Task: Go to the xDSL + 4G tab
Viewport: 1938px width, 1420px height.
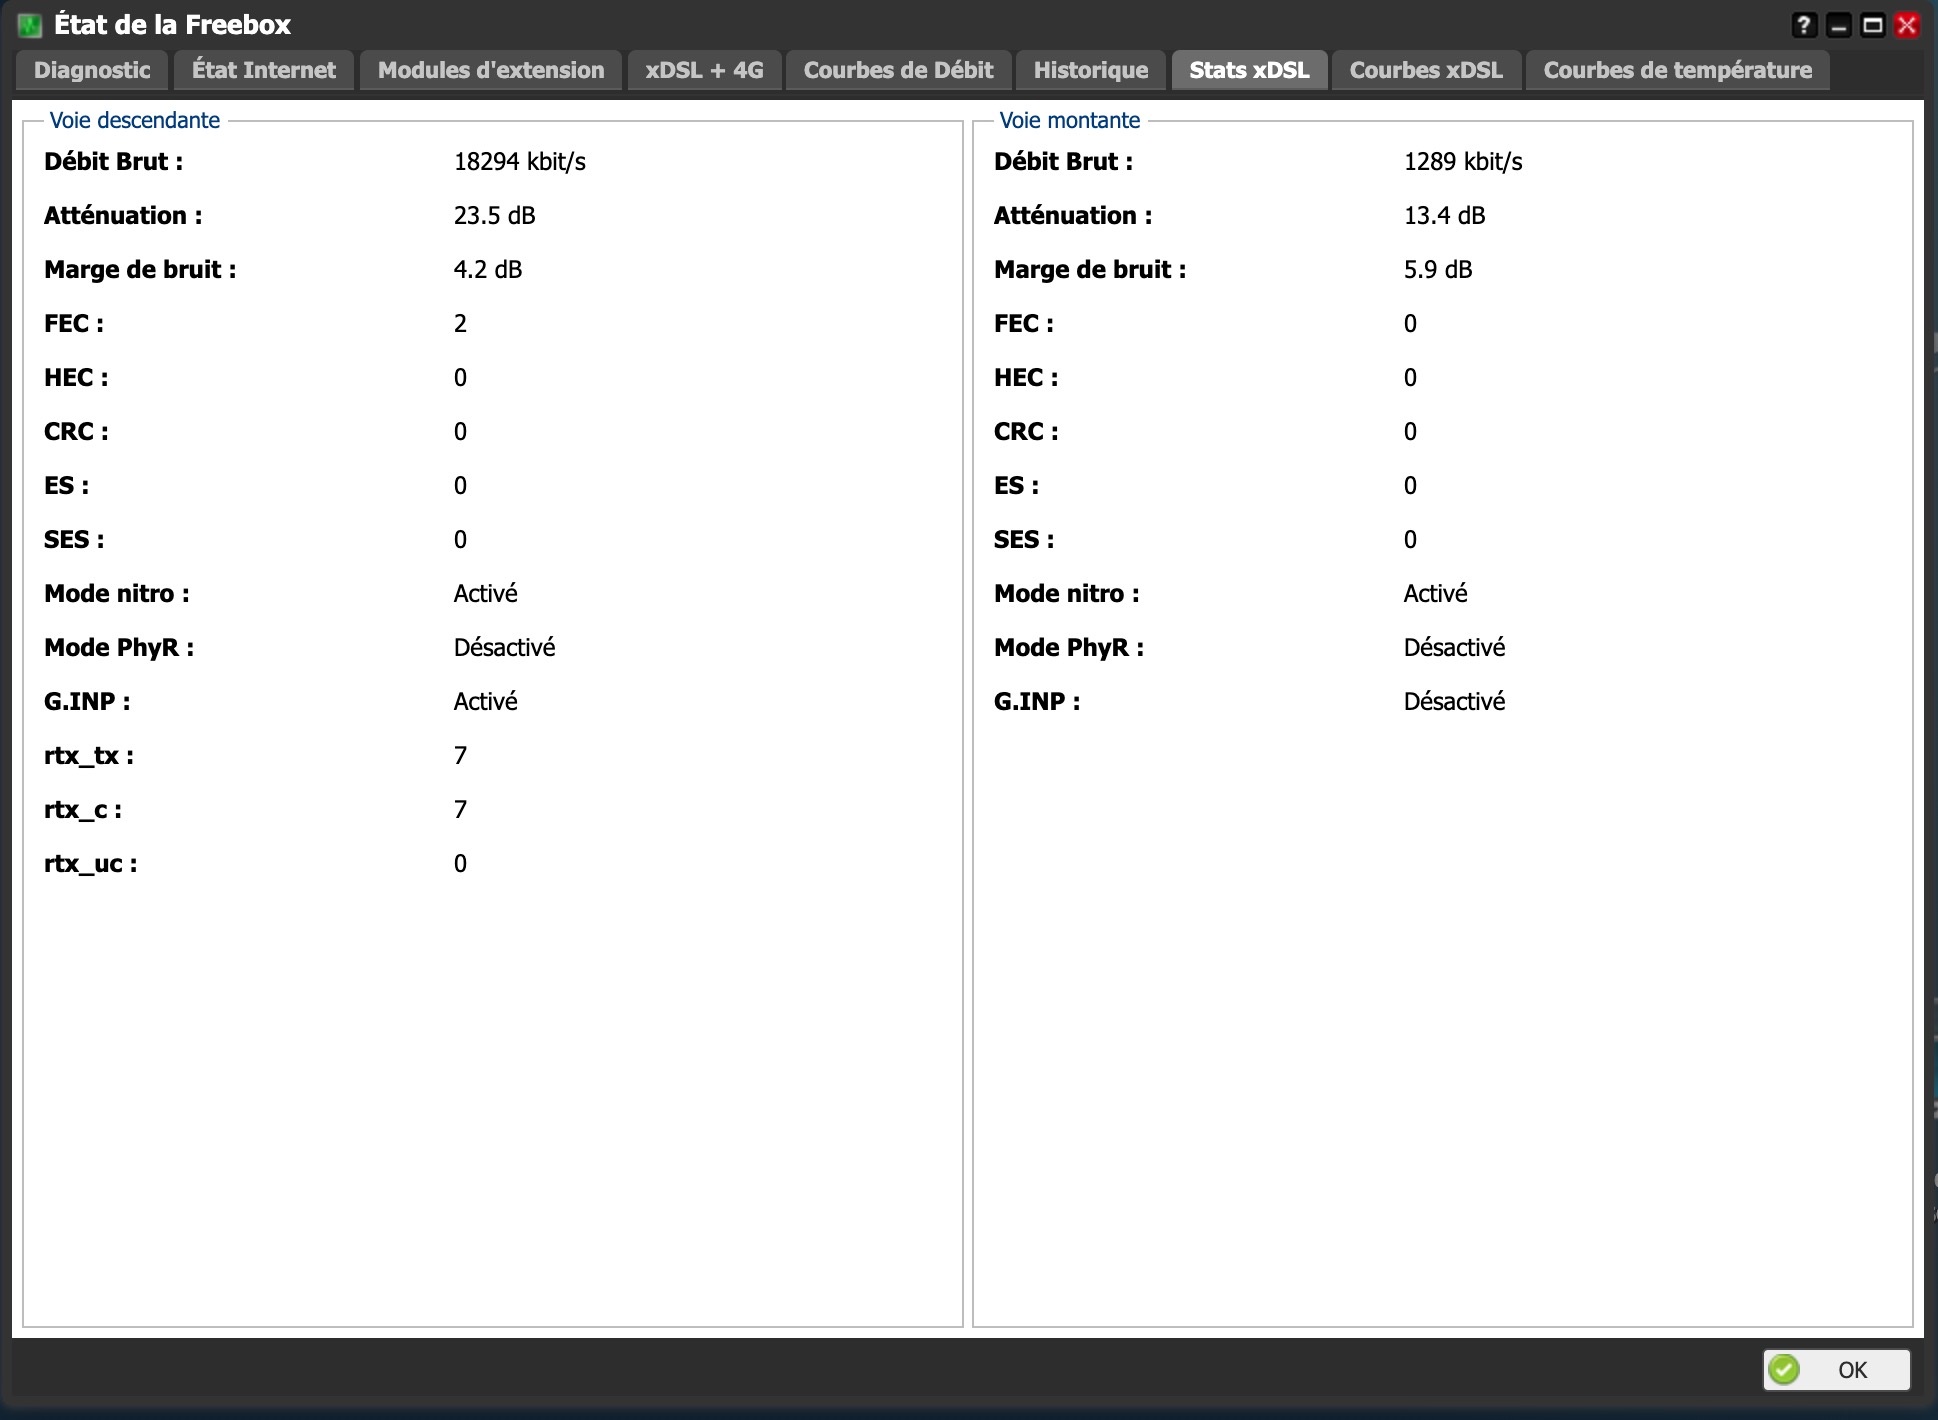Action: pyautogui.click(x=704, y=70)
